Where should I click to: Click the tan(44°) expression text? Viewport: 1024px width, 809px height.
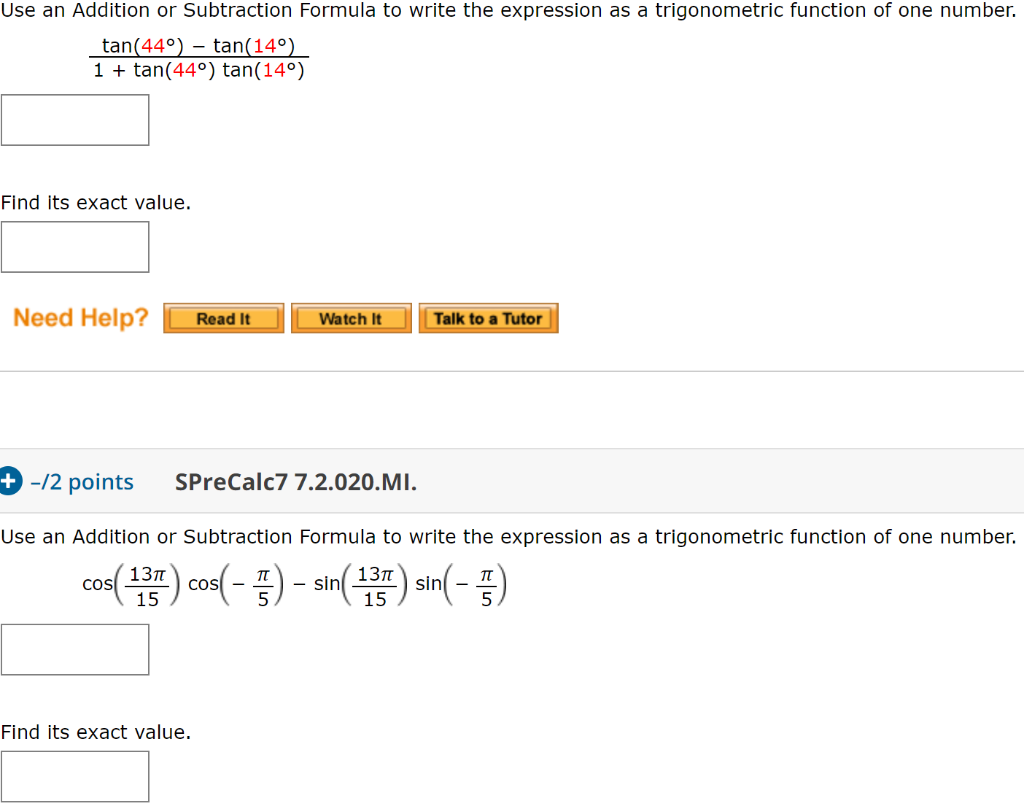point(142,44)
